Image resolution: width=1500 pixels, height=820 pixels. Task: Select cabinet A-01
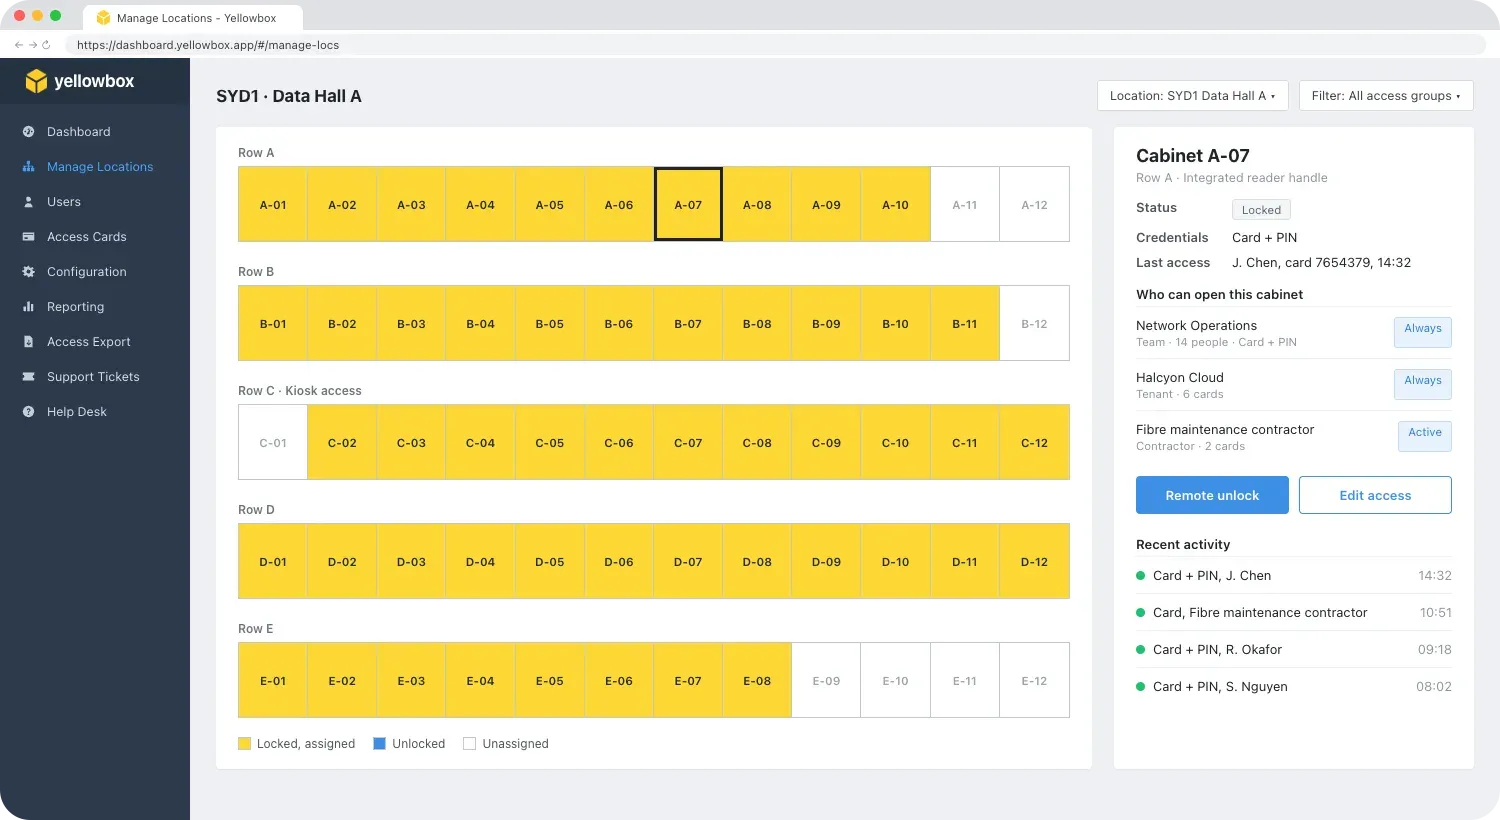273,204
